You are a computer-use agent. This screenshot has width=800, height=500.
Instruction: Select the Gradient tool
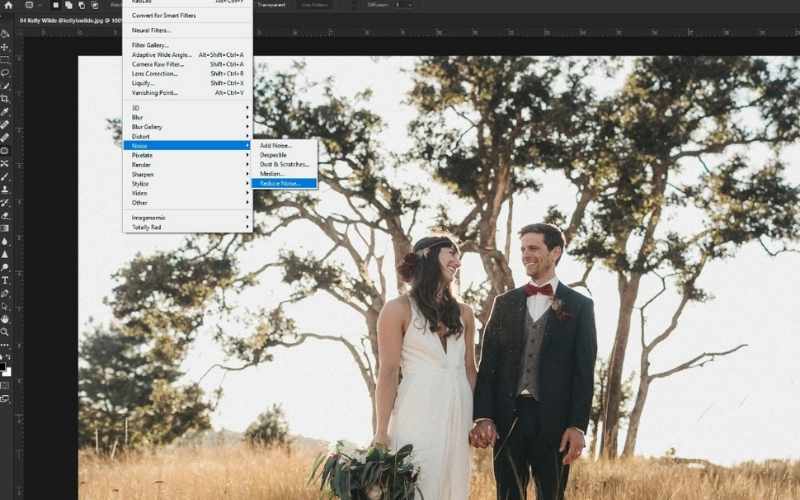(x=5, y=228)
